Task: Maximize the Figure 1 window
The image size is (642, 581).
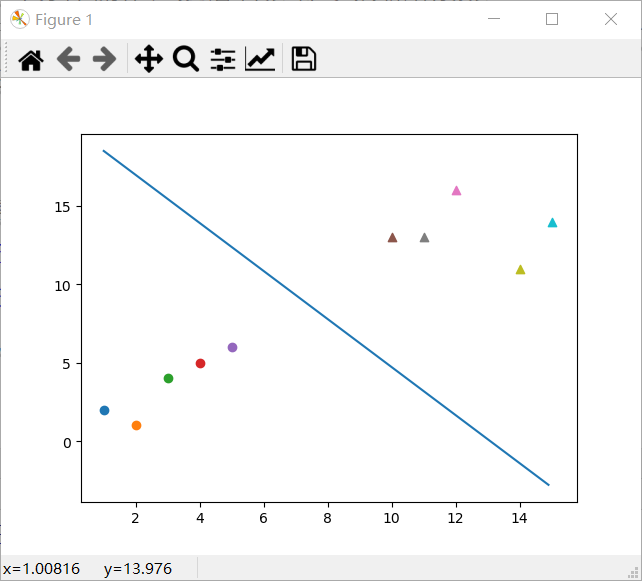Action: click(x=552, y=19)
